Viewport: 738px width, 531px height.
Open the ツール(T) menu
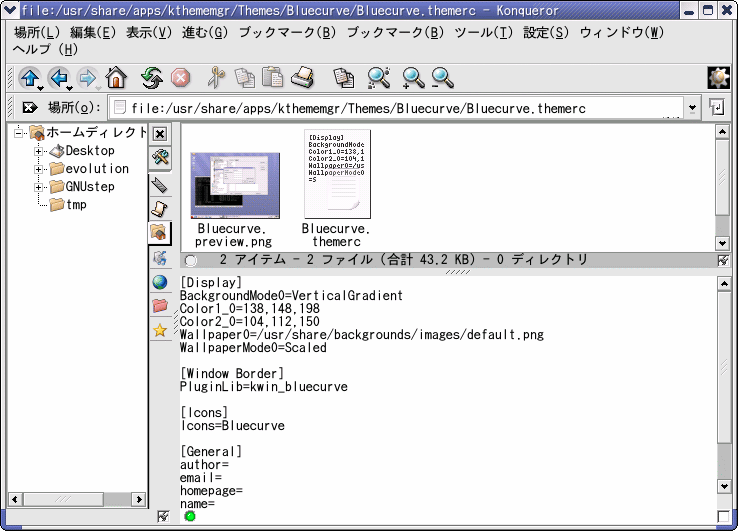[x=483, y=32]
